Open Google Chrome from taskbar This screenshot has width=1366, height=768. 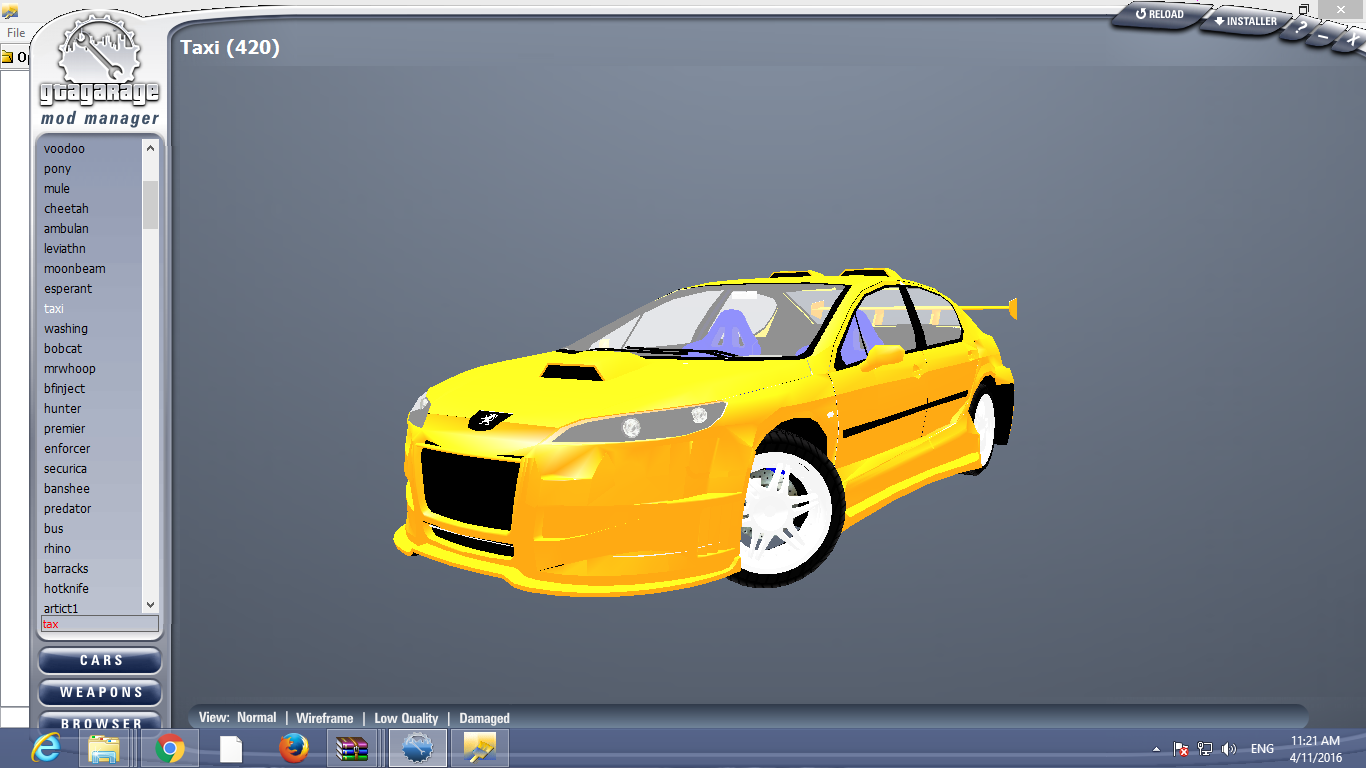click(169, 748)
